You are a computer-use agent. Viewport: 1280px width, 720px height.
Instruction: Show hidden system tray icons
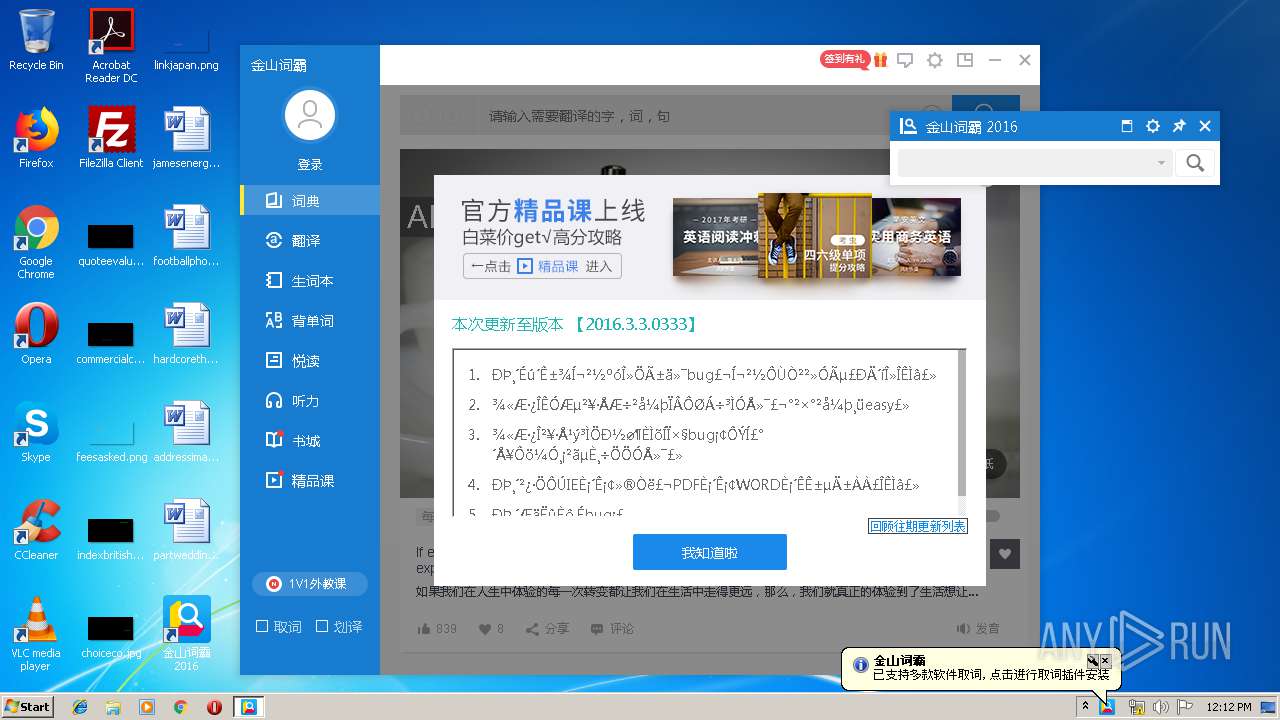1085,707
